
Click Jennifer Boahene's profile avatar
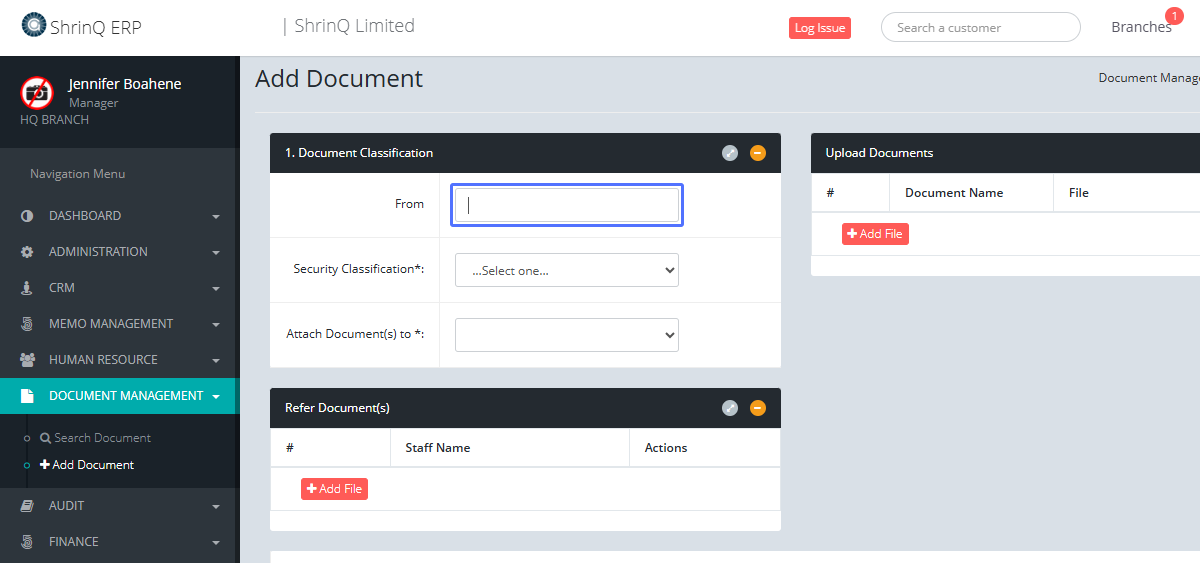(x=37, y=93)
